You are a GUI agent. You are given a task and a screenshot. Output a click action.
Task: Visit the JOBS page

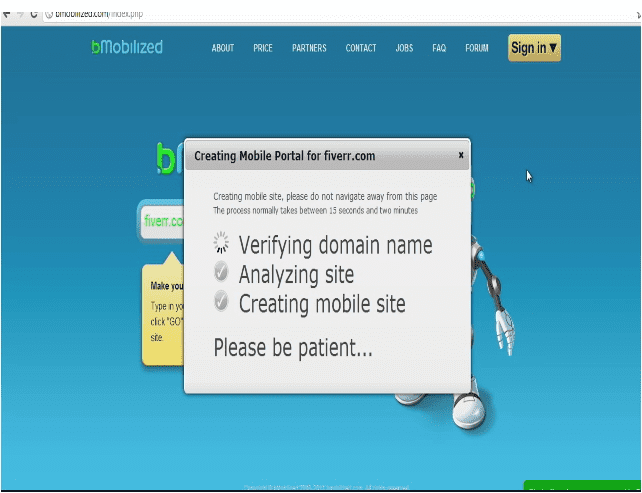click(x=404, y=48)
